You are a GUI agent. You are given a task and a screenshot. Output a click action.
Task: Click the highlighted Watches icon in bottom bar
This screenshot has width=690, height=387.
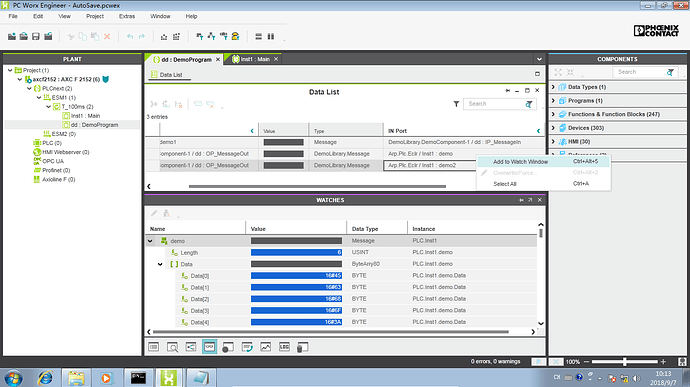pos(209,347)
